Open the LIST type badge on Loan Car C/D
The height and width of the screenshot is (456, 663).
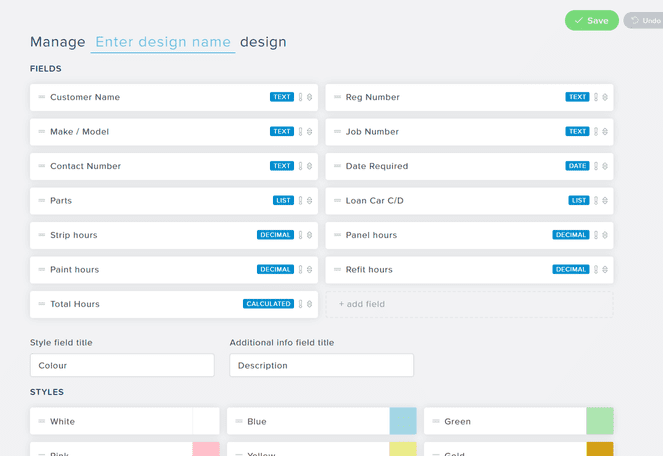(579, 201)
